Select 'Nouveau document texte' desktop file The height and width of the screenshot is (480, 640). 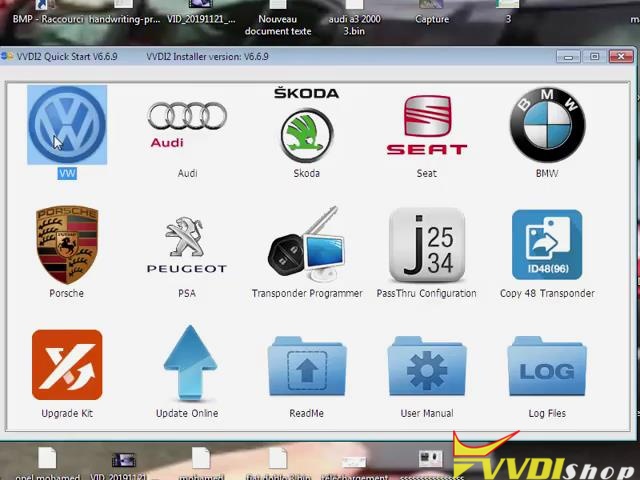point(278,18)
